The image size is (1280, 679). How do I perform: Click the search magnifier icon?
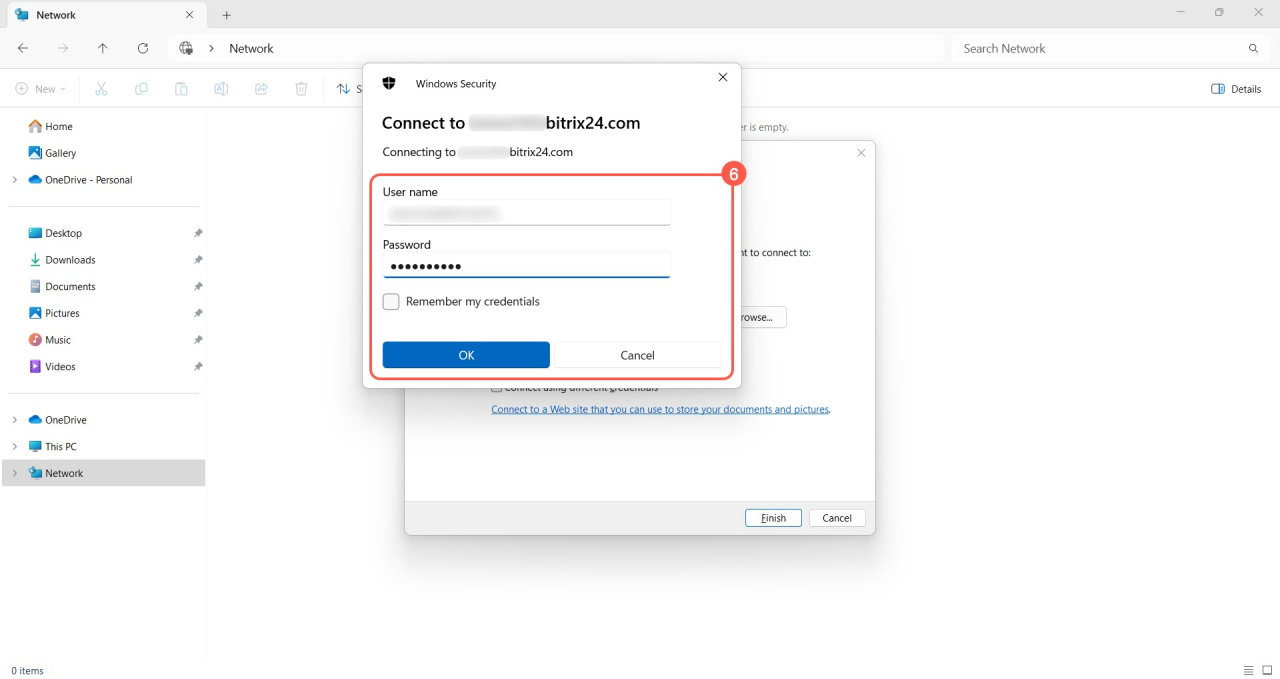(x=1253, y=48)
